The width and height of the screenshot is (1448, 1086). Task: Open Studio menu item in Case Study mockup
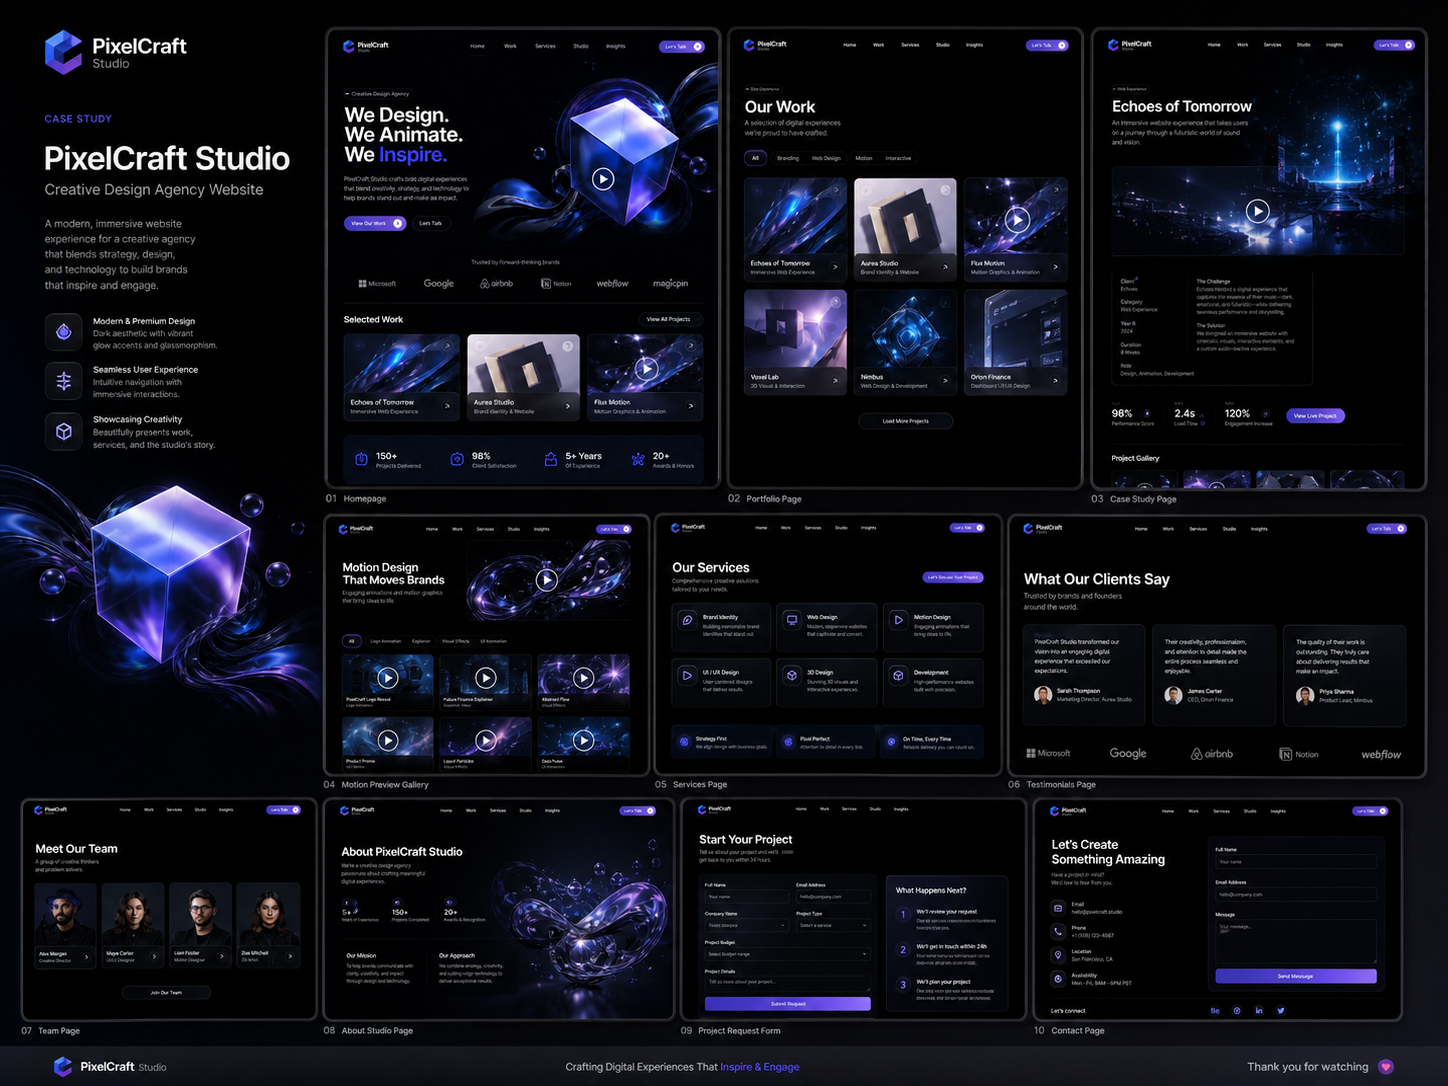point(1303,45)
